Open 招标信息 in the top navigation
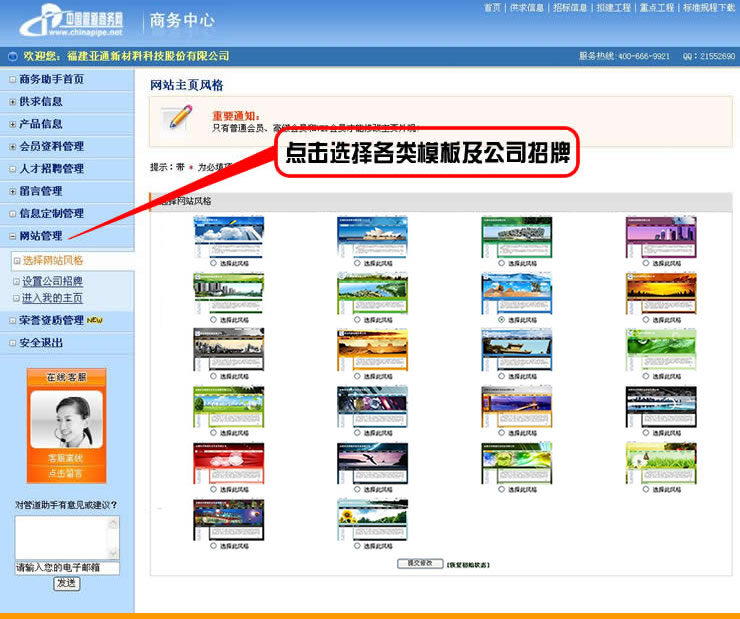The image size is (740, 619). [x=569, y=7]
